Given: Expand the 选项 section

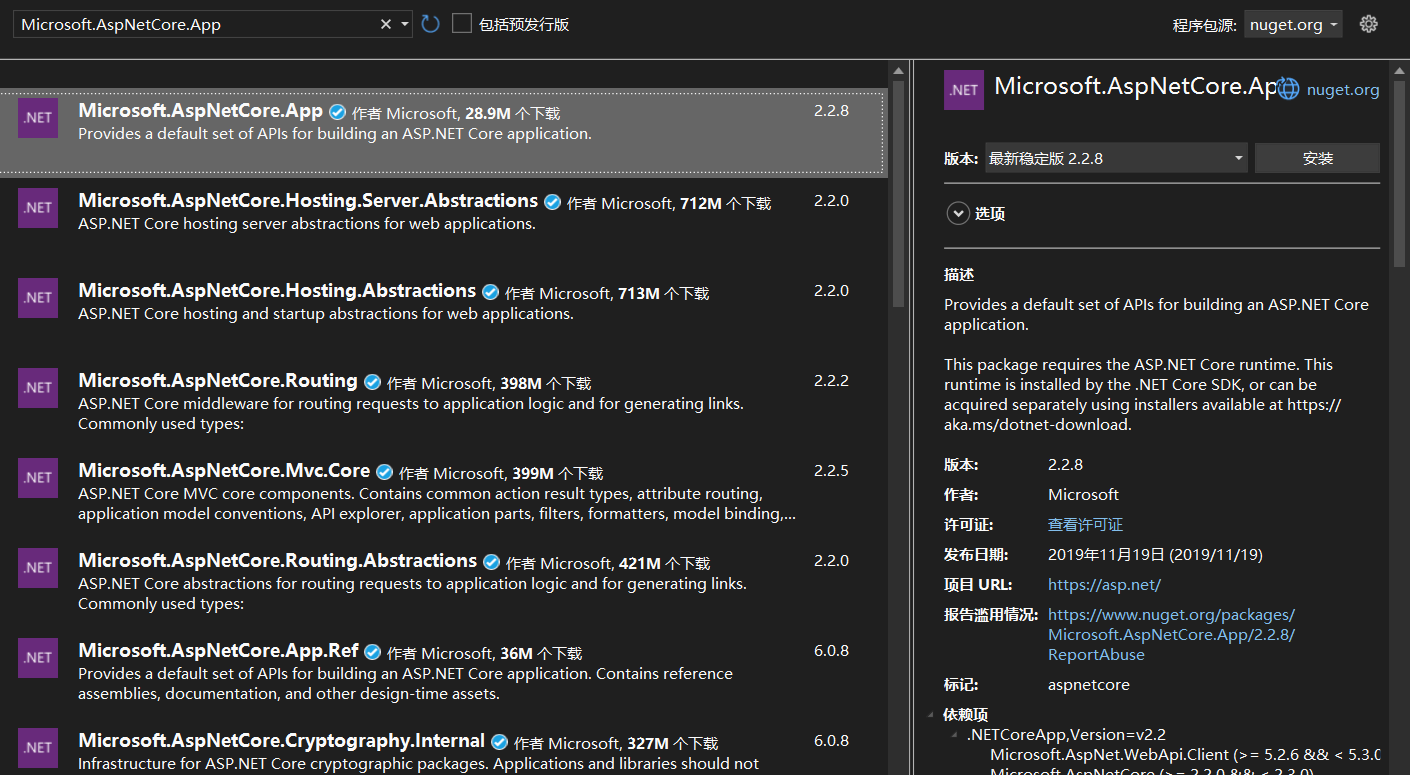Looking at the screenshot, I should [958, 213].
